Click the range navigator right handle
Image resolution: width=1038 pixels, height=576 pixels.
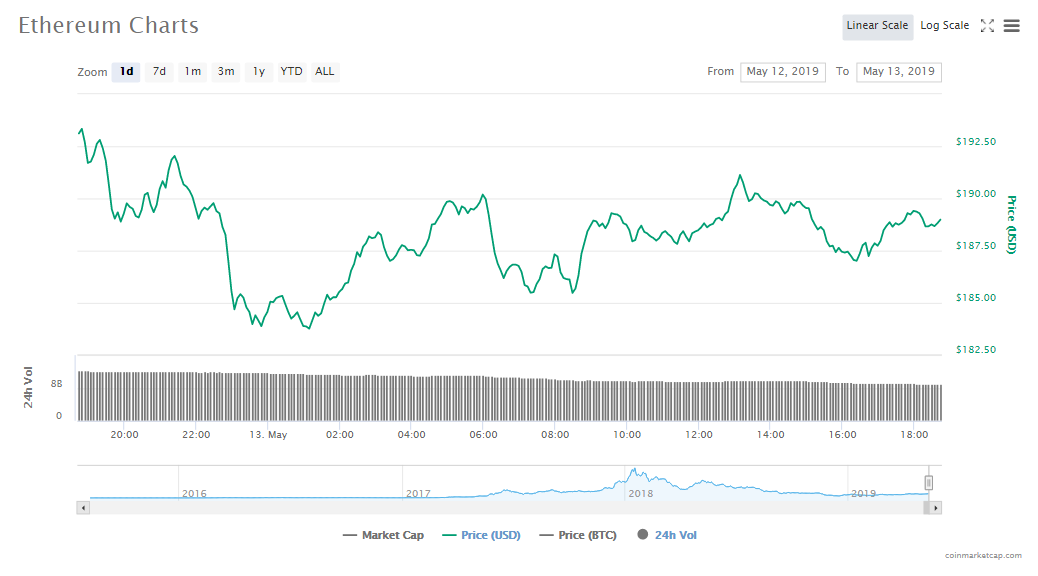click(928, 483)
